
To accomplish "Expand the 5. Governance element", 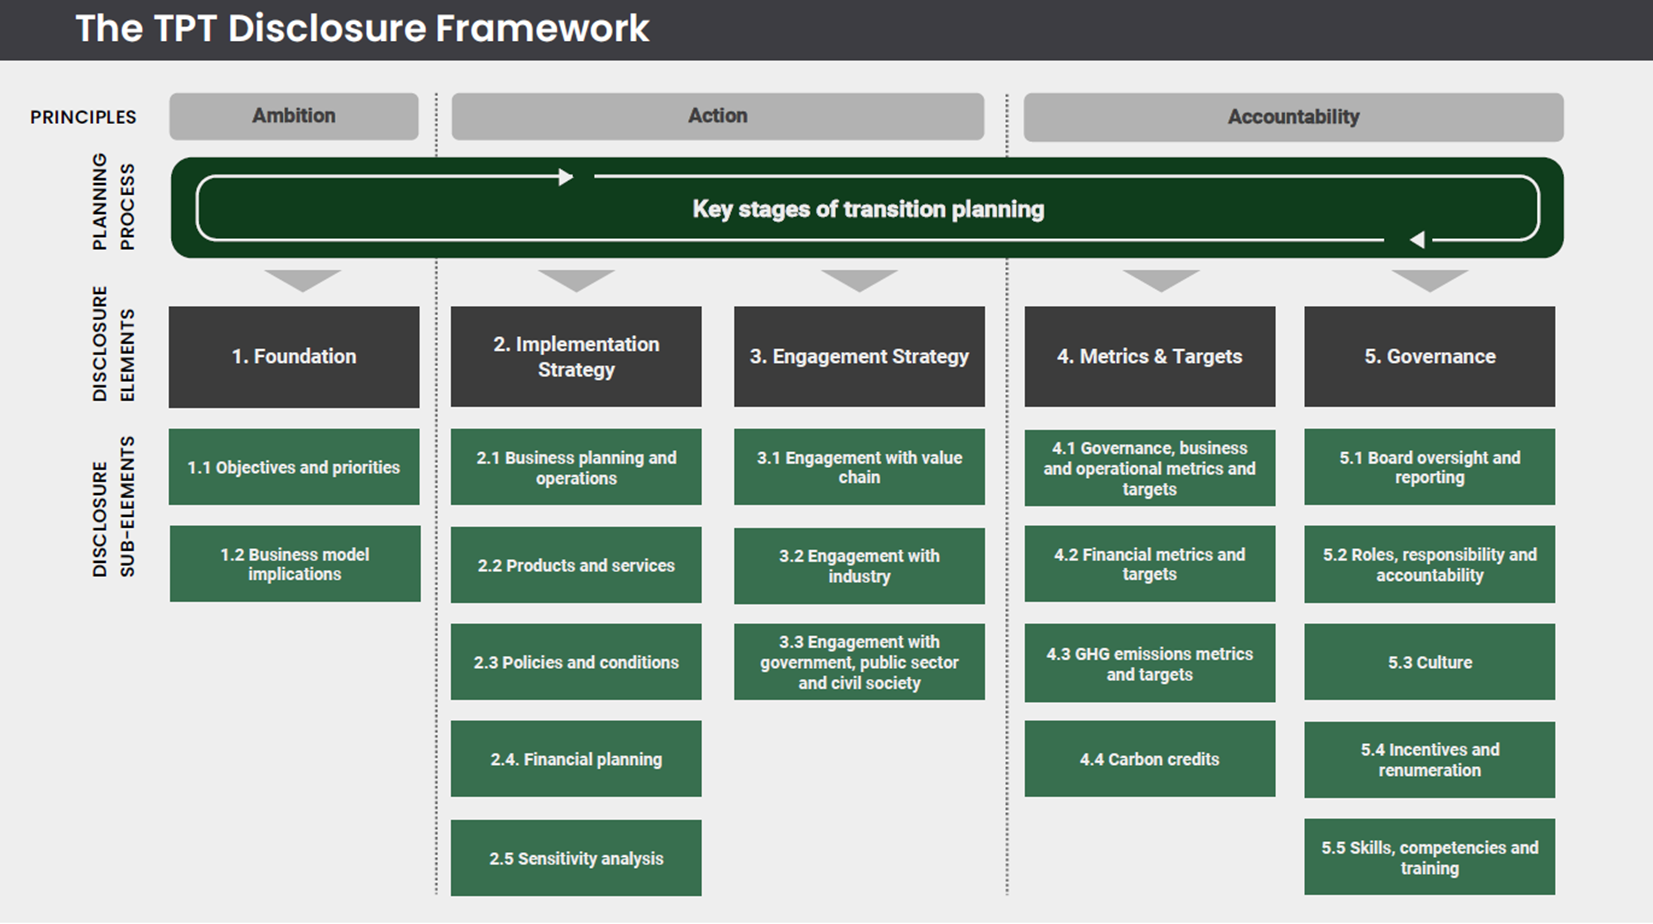I will click(x=1429, y=356).
